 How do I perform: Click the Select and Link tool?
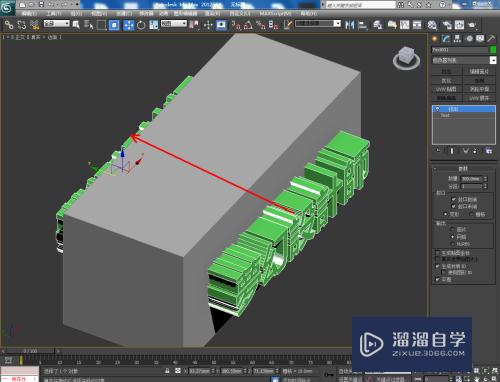pyautogui.click(x=9, y=25)
